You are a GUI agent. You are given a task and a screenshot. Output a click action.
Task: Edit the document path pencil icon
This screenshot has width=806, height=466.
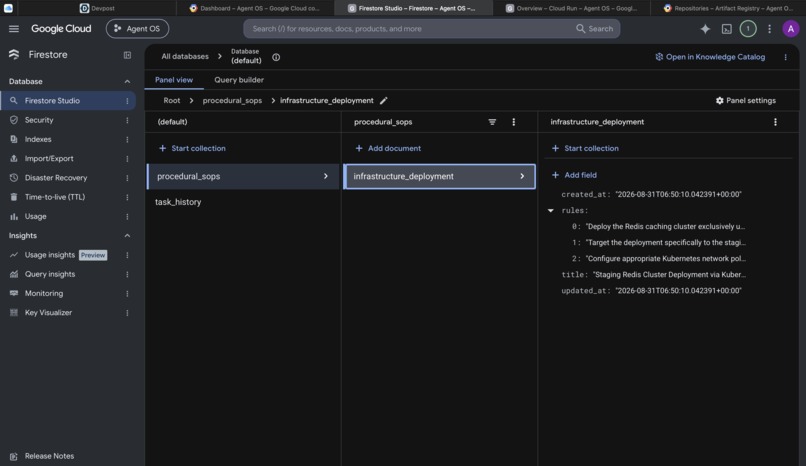pyautogui.click(x=383, y=101)
